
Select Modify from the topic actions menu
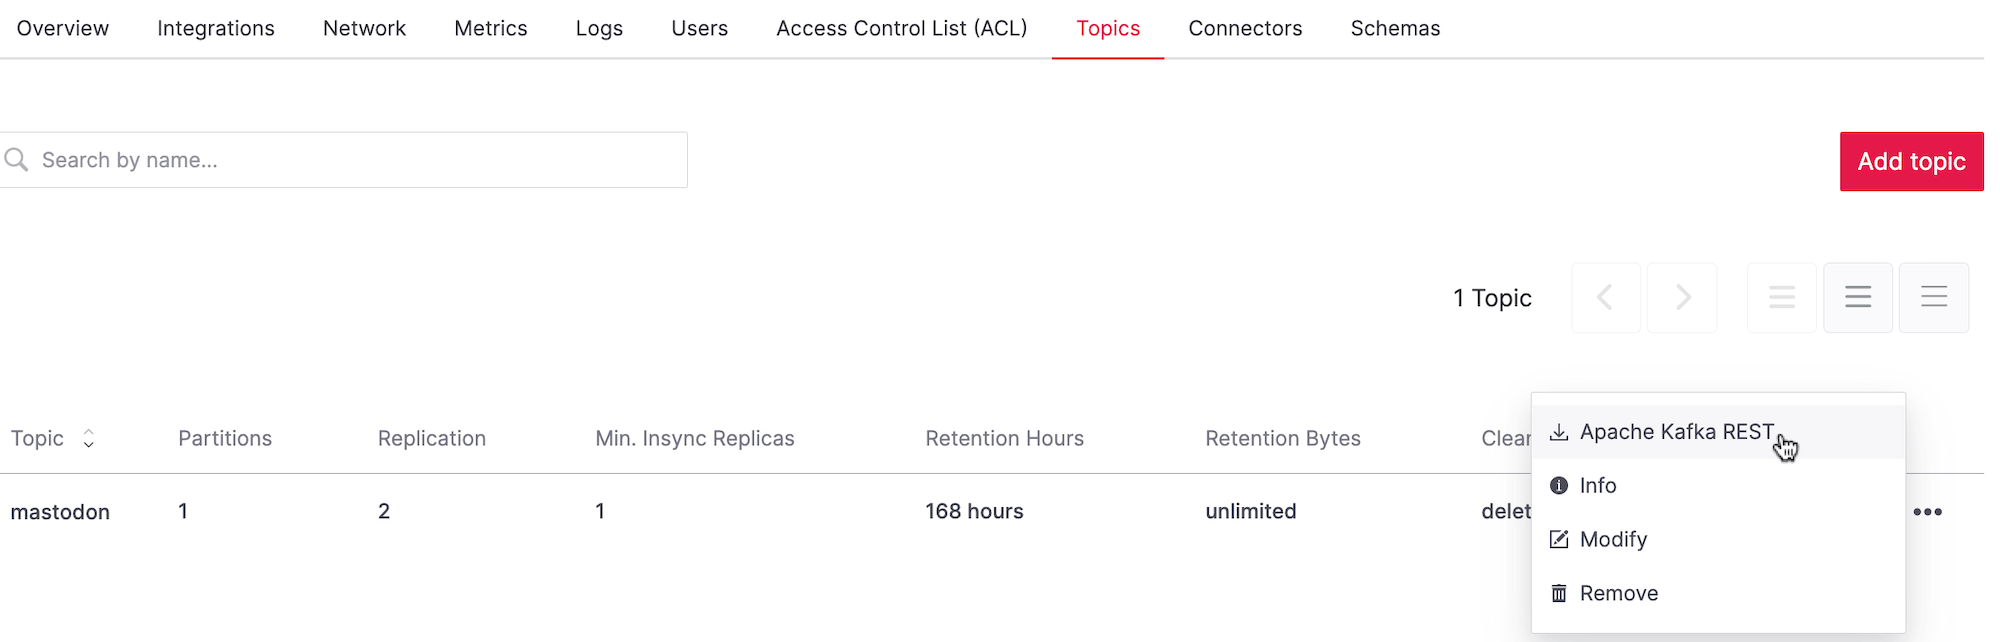[x=1613, y=539]
